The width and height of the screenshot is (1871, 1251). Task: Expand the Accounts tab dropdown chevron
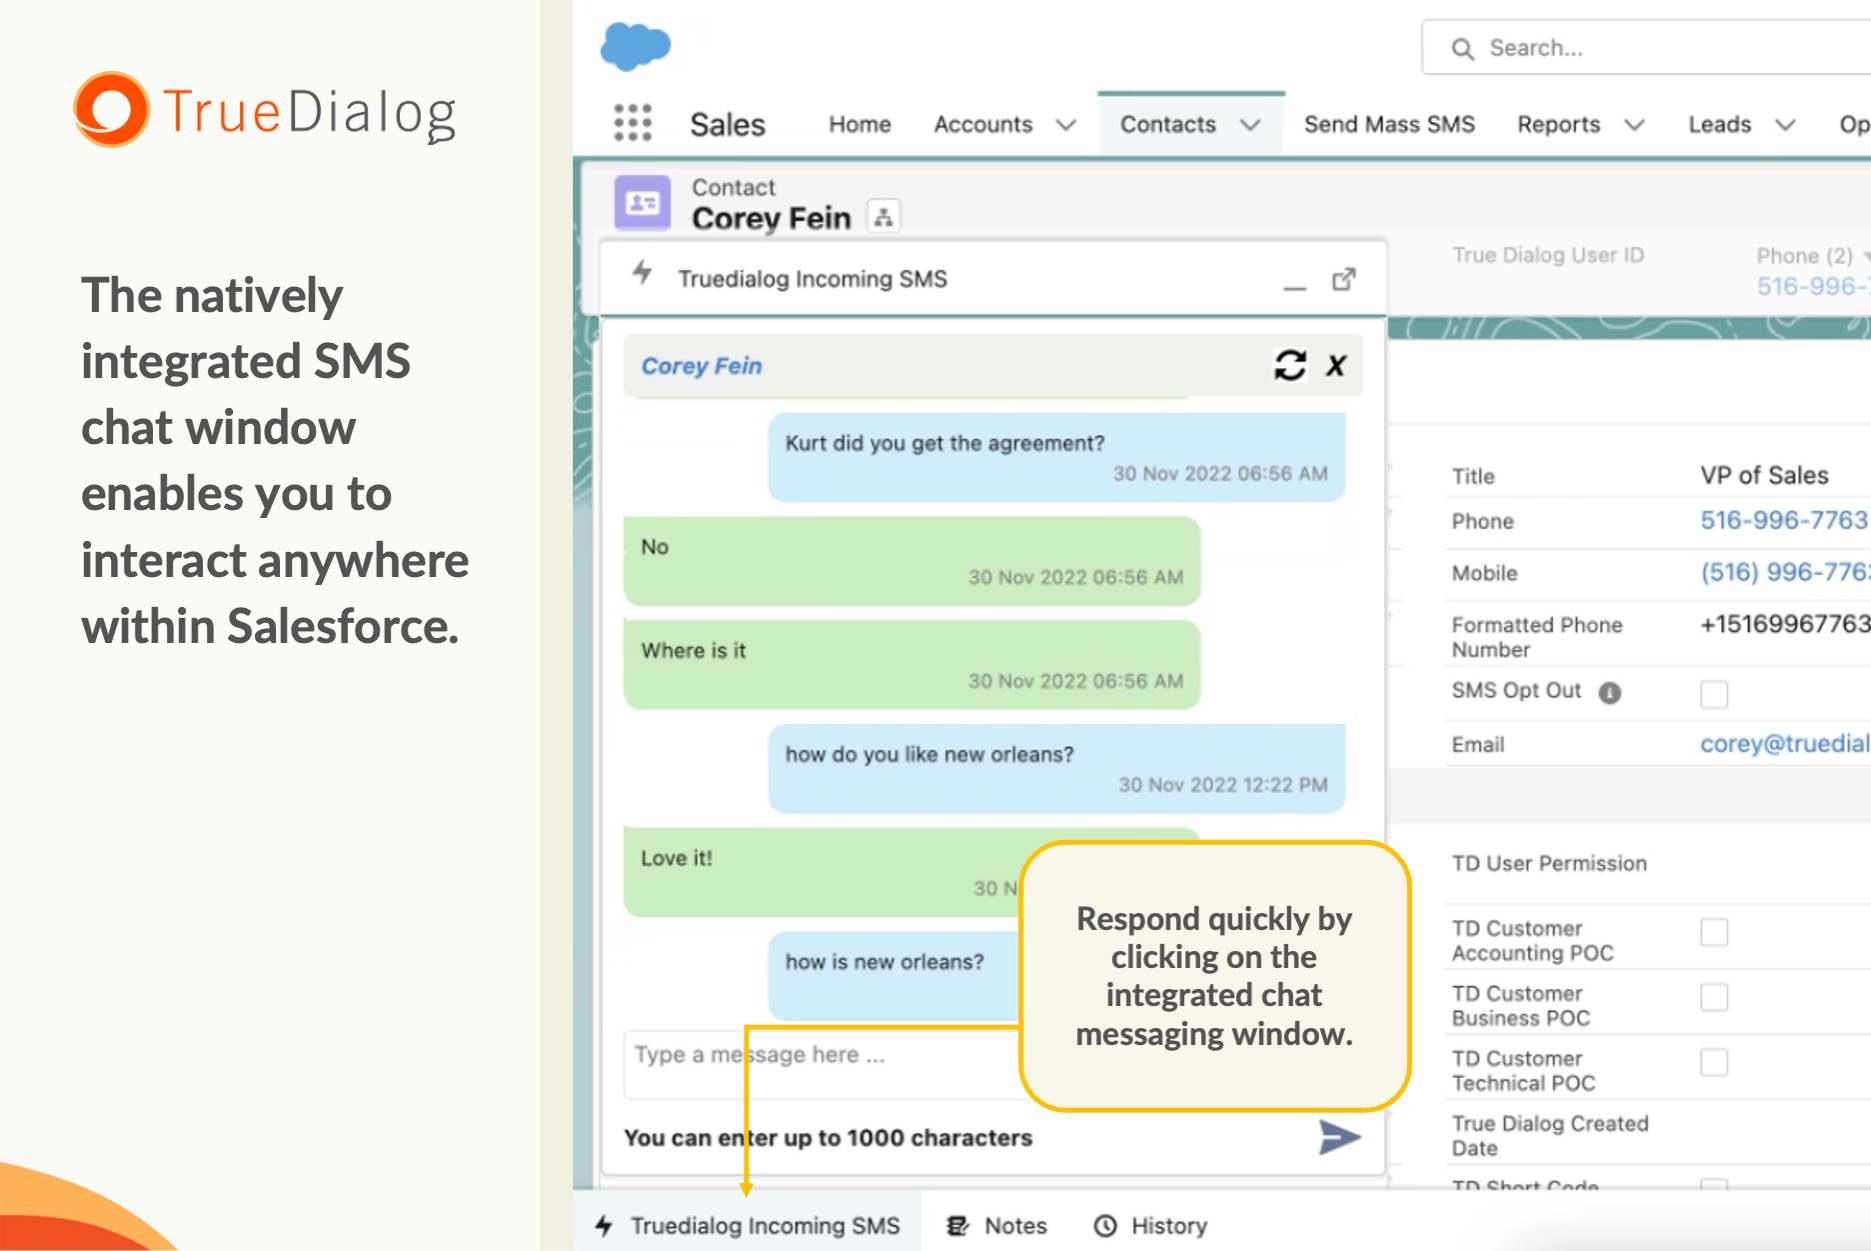pyautogui.click(x=1066, y=125)
